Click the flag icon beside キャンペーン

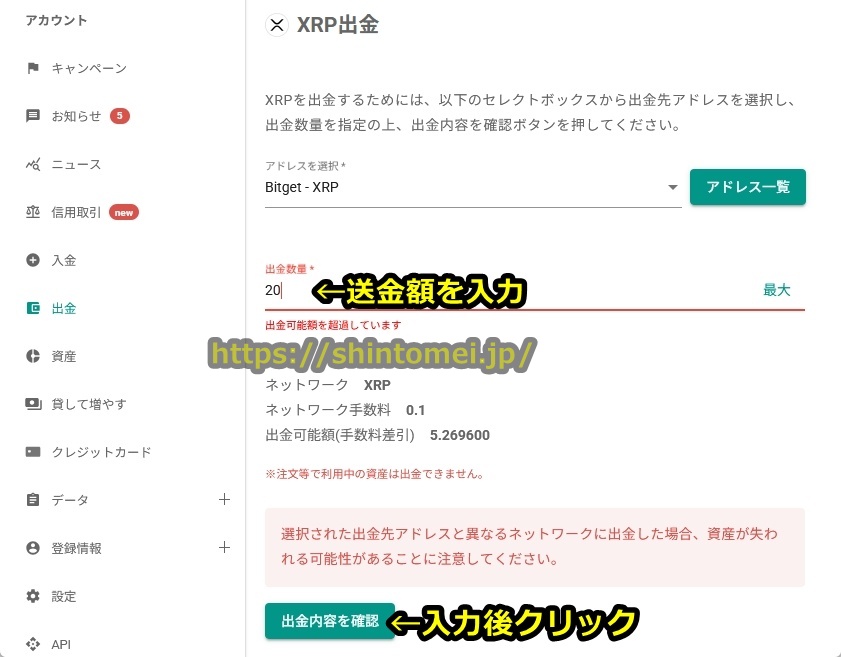click(x=33, y=68)
